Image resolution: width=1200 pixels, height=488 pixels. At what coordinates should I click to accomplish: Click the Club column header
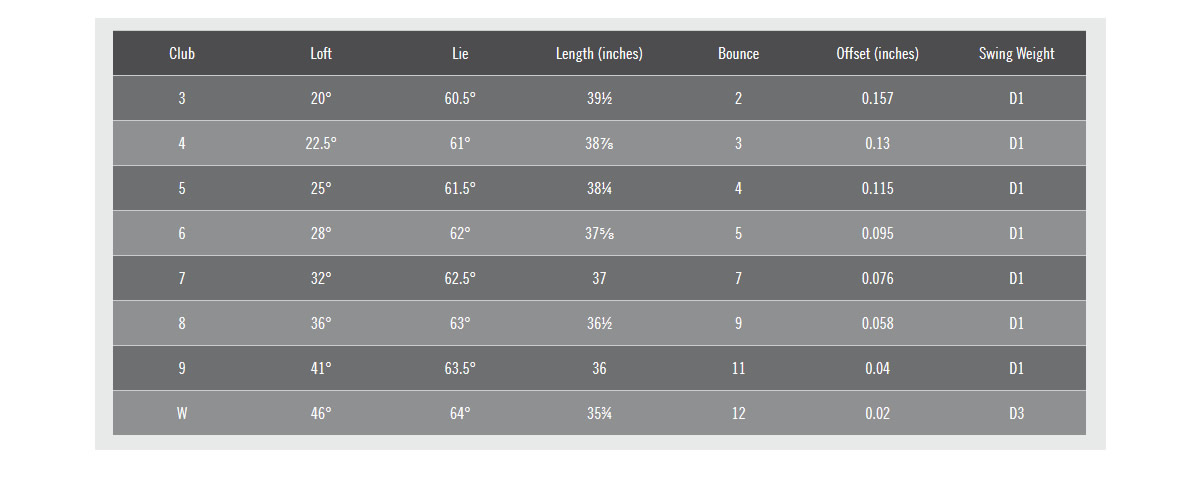(182, 54)
